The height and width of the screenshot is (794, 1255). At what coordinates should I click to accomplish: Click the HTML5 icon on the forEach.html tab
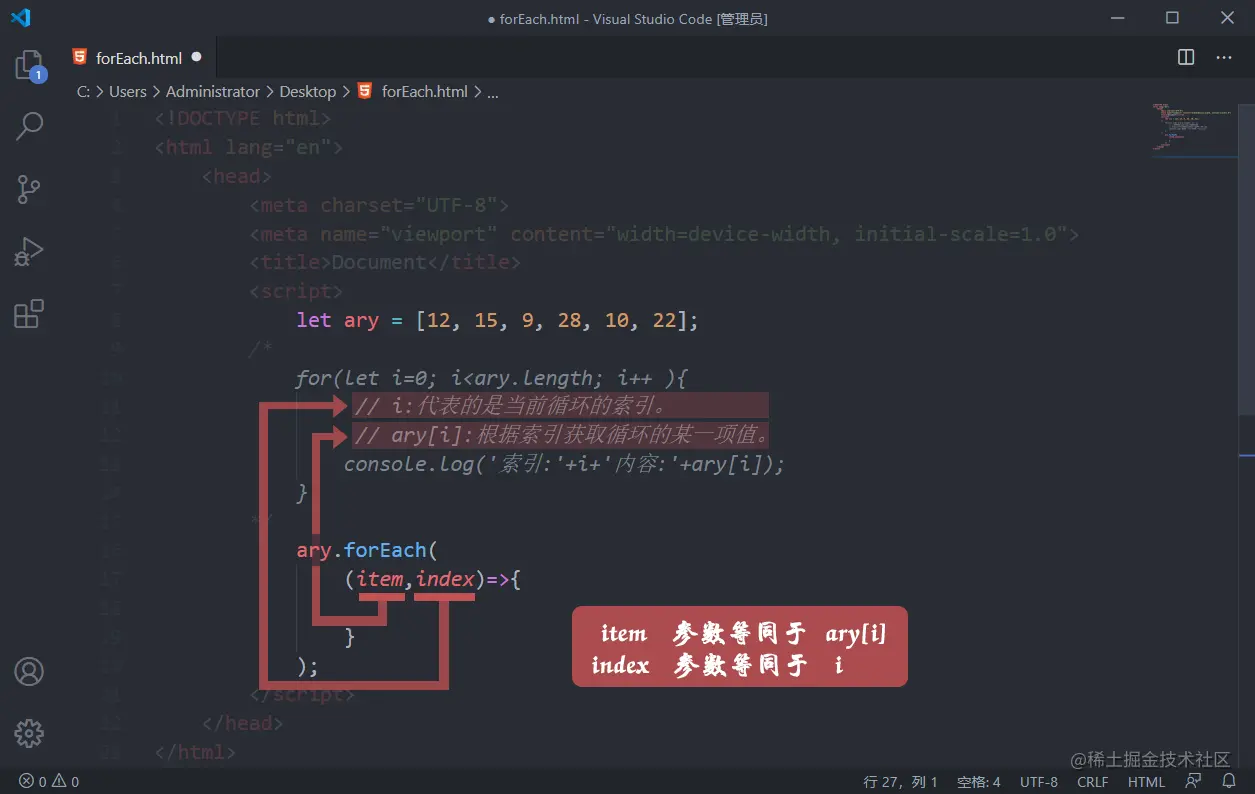pos(80,57)
